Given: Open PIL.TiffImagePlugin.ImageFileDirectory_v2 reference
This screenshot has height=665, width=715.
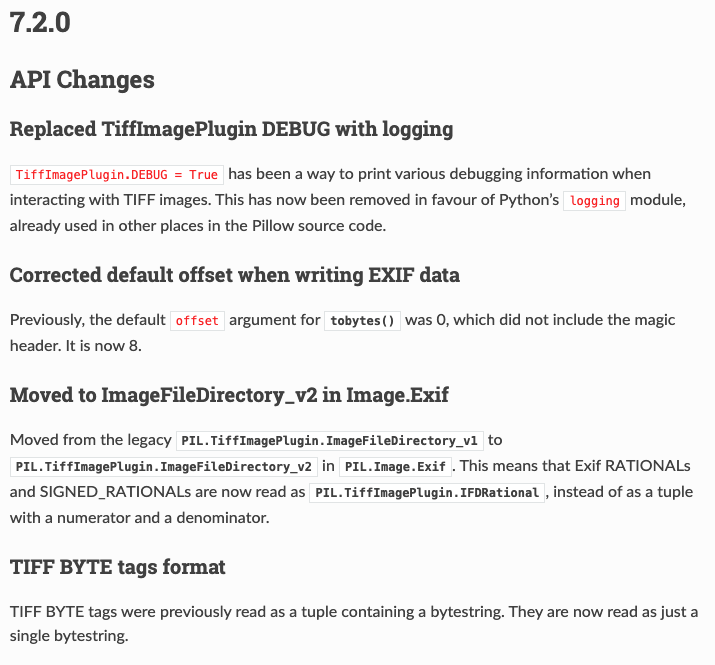Looking at the screenshot, I should coord(164,467).
